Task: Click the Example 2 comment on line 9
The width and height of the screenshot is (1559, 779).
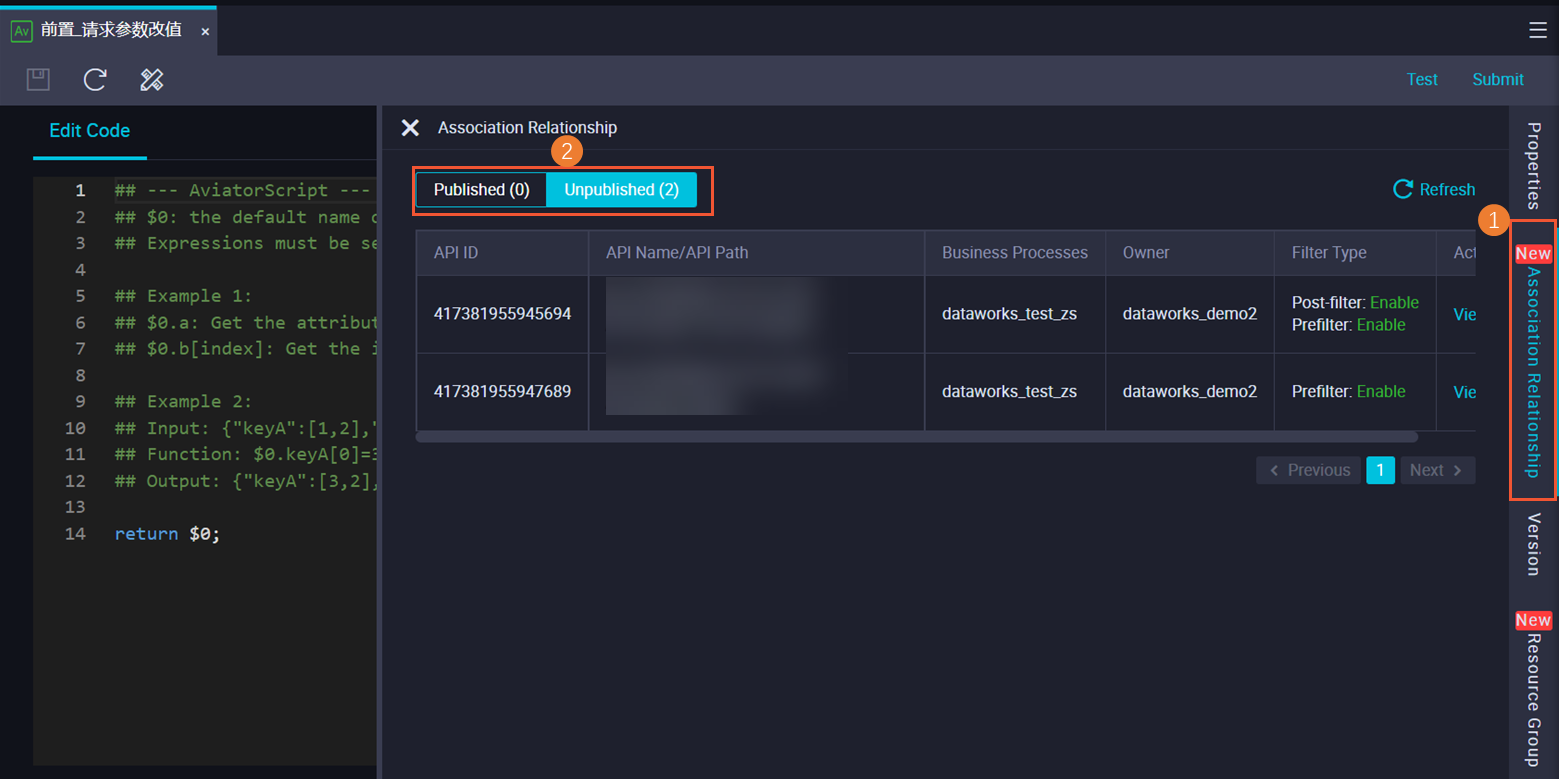Action: 183,402
